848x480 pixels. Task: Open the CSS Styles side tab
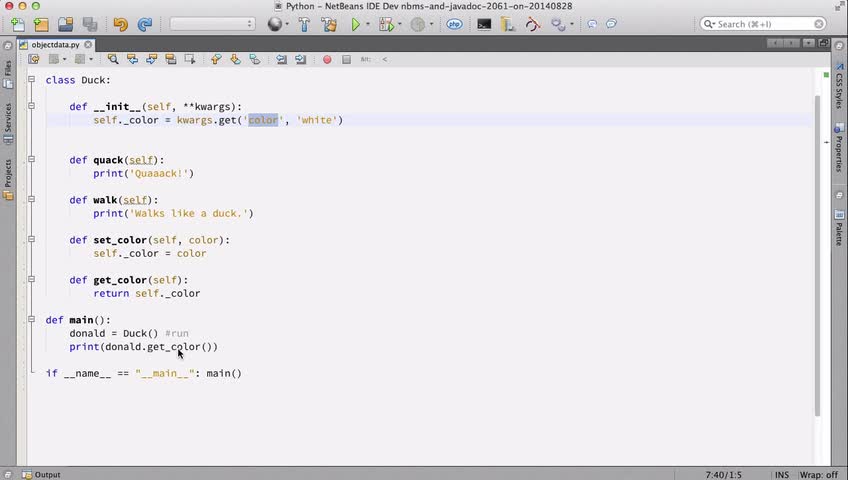tap(839, 85)
